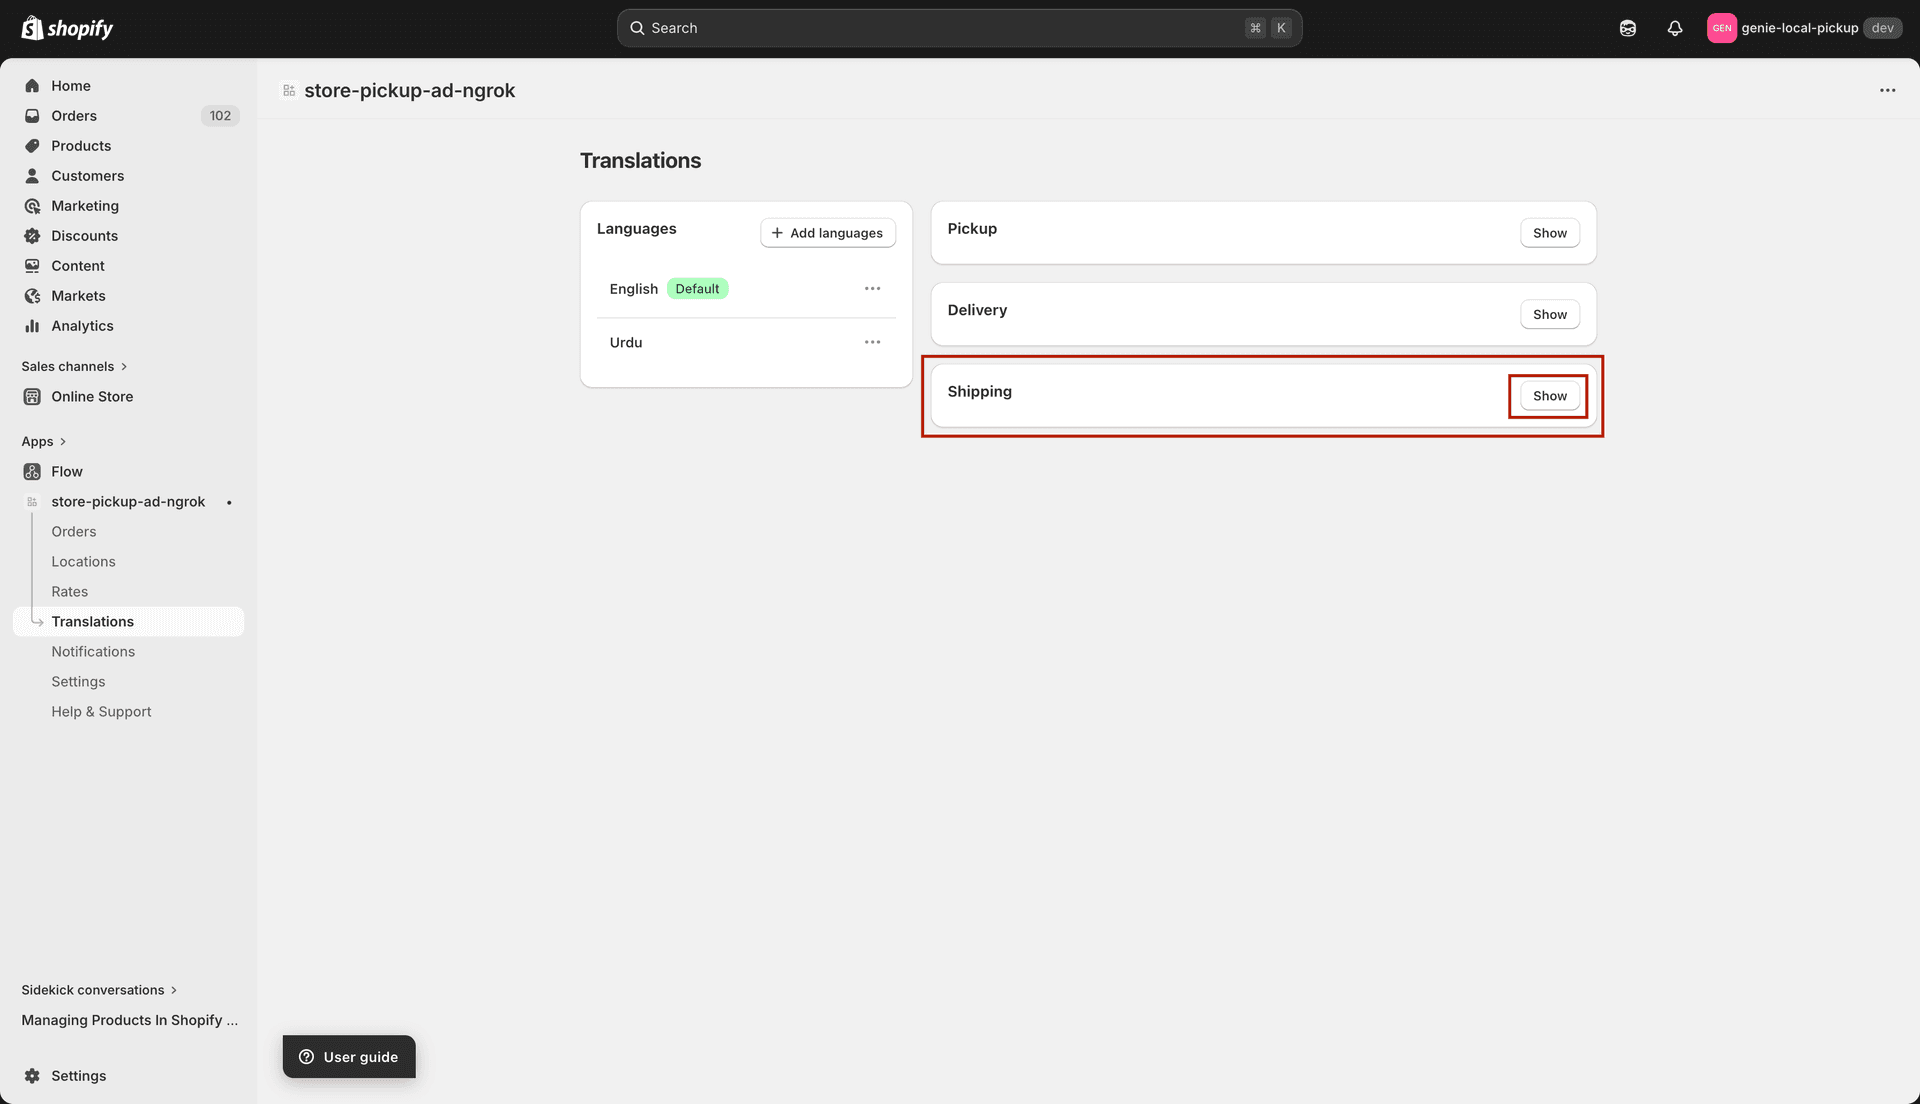
Task: Open the Home icon in sidebar
Action: [x=33, y=85]
